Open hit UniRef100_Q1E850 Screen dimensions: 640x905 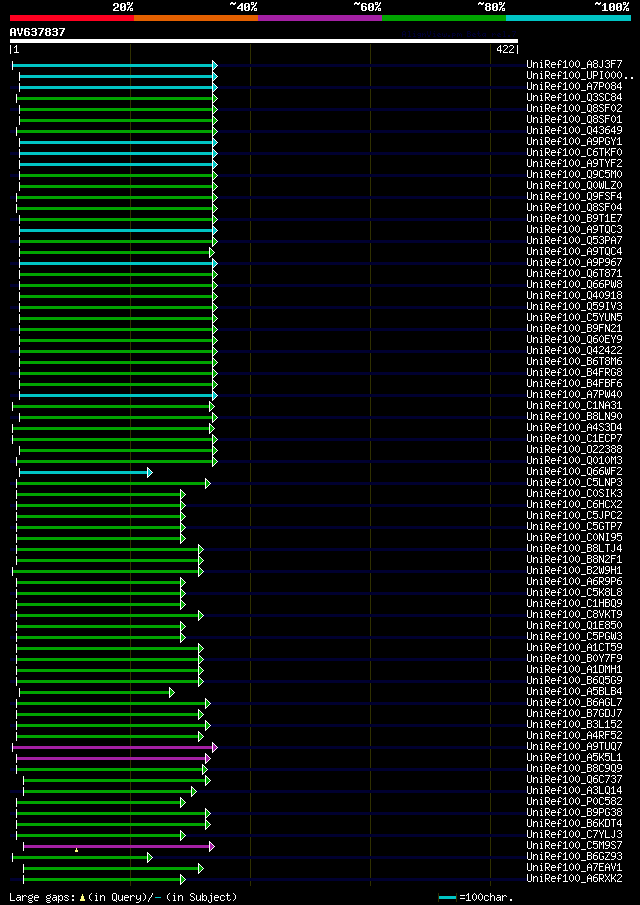pos(574,626)
